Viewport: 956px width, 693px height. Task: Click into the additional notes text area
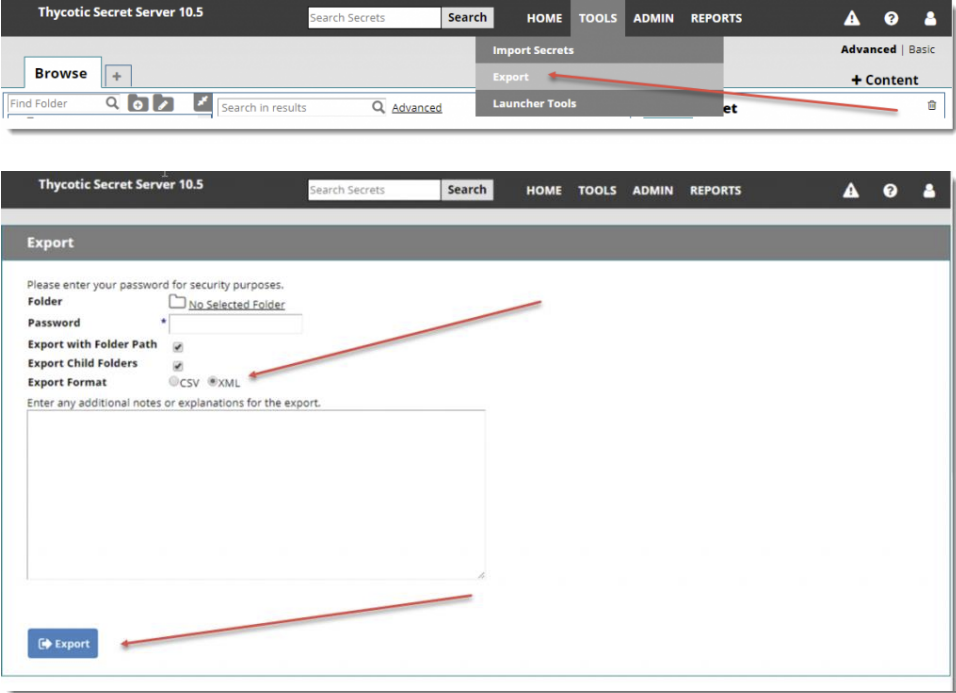tap(256, 494)
